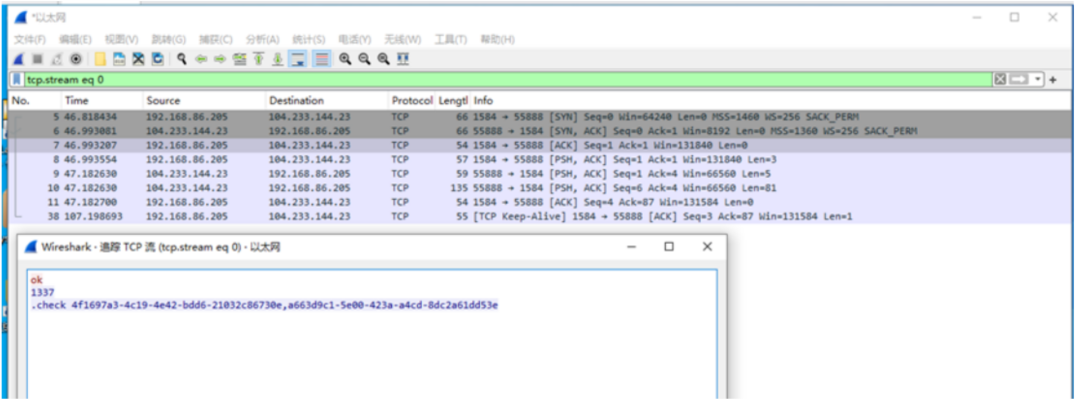Open a capture file using the folder icon
The height and width of the screenshot is (406, 1080).
point(101,59)
